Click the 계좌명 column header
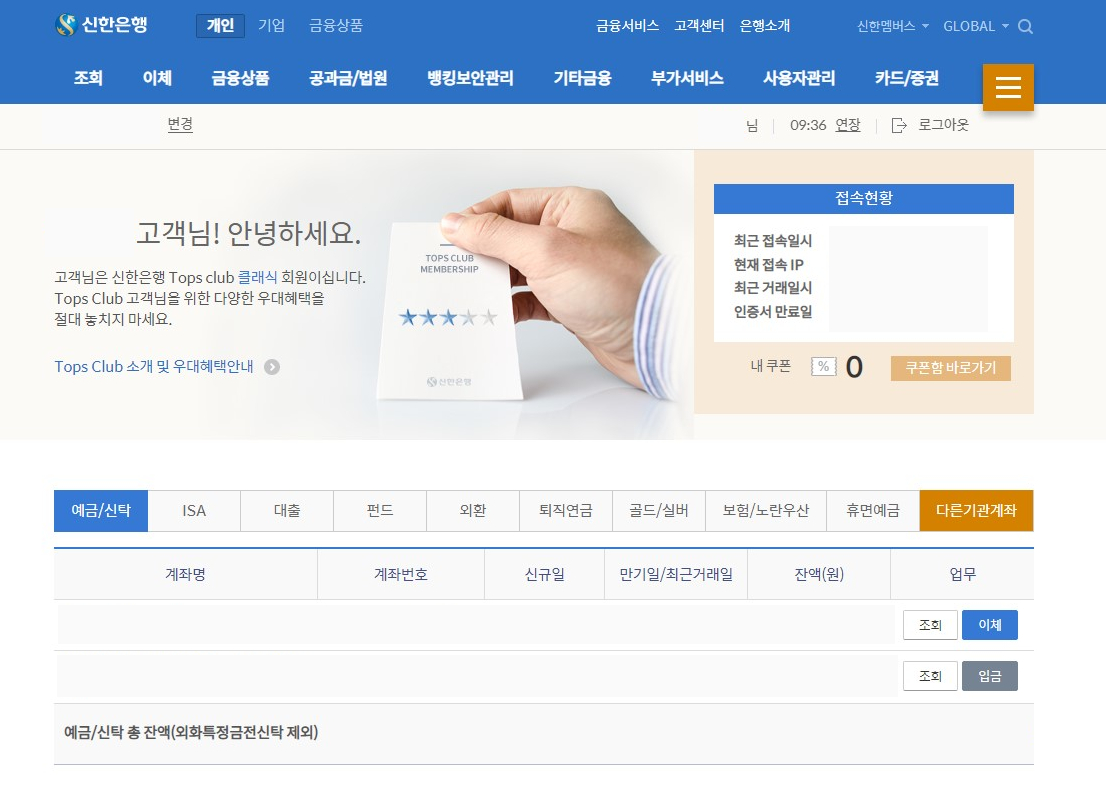1106x790 pixels. (186, 574)
